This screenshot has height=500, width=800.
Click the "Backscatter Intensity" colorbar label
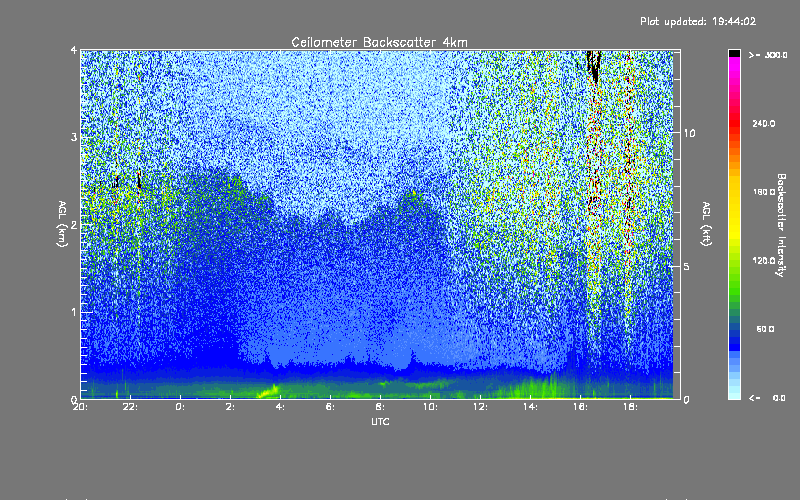[x=781, y=225]
